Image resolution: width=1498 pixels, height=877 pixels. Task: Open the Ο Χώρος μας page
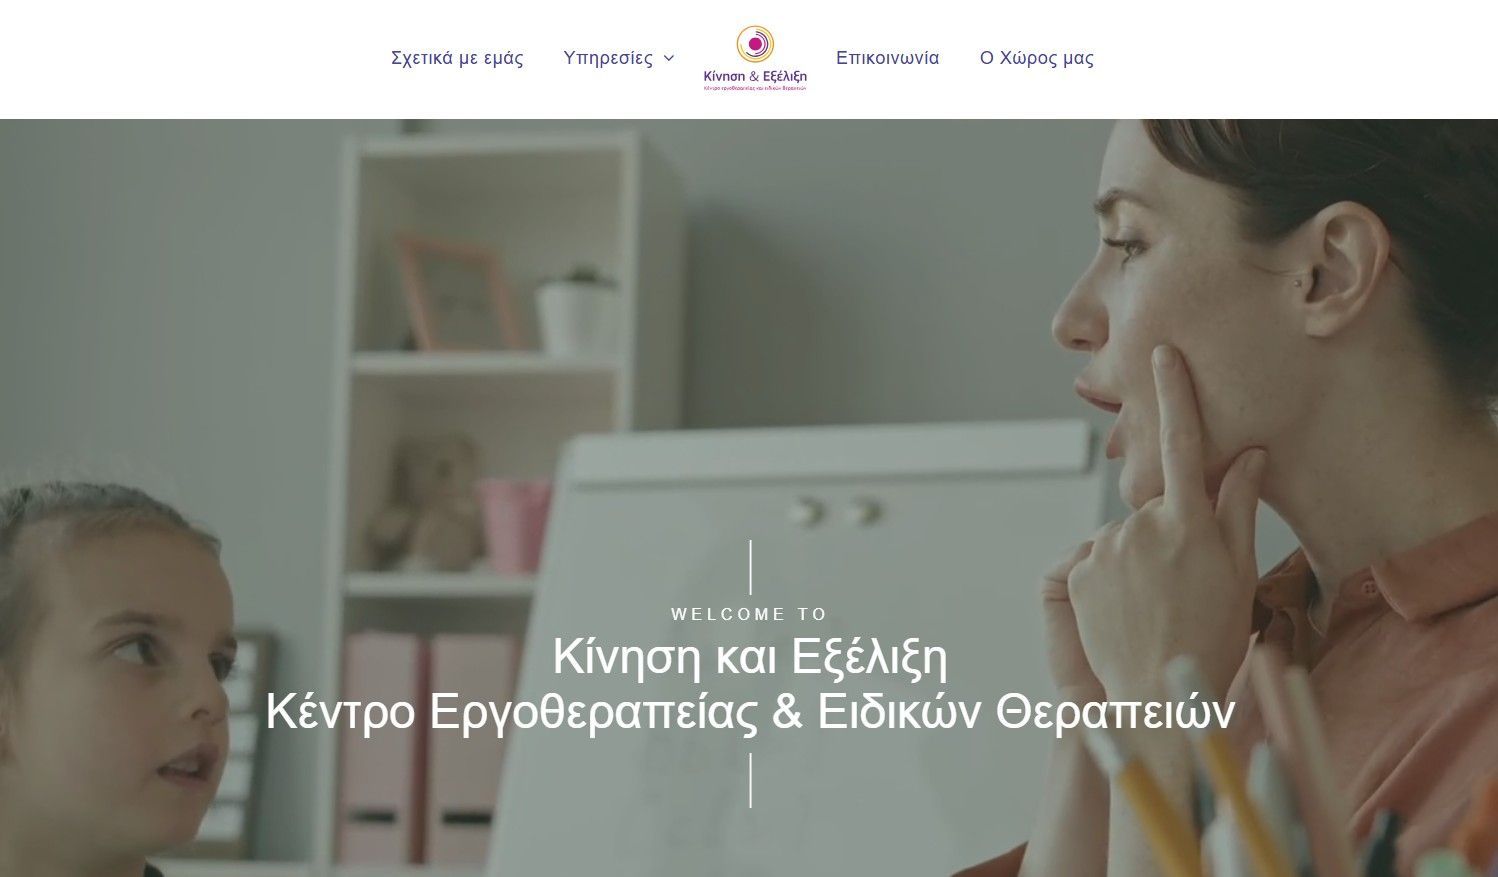pos(1037,58)
